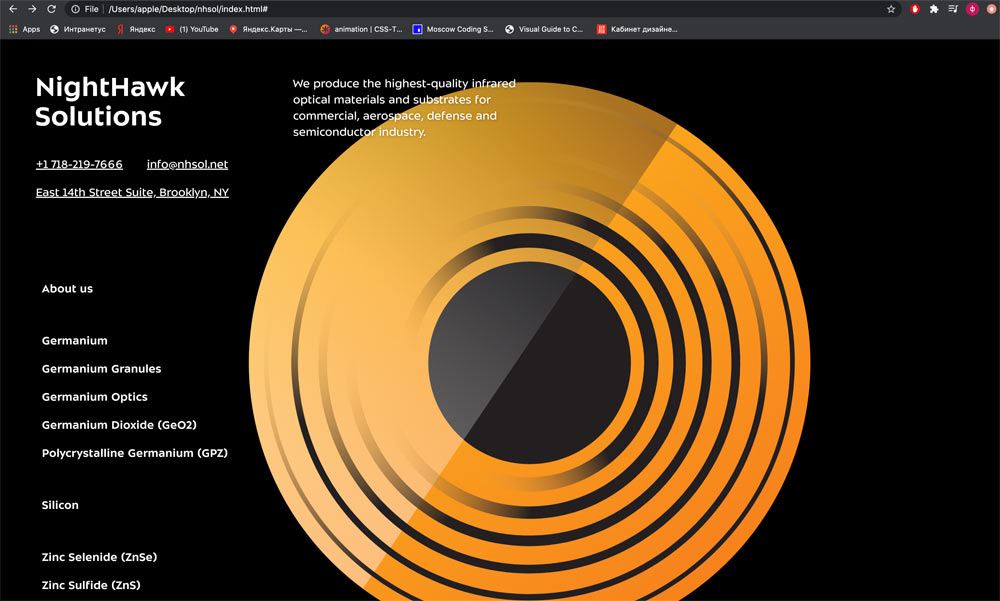Bookmark this page with star icon

tap(891, 9)
